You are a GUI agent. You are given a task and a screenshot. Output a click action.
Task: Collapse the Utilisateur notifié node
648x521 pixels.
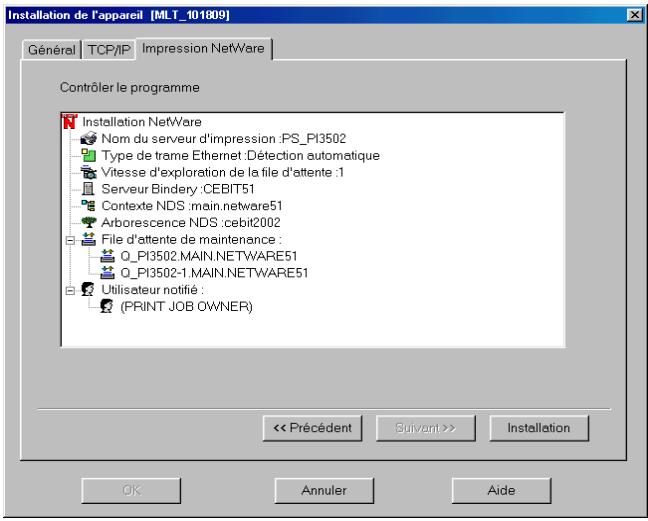coord(70,290)
